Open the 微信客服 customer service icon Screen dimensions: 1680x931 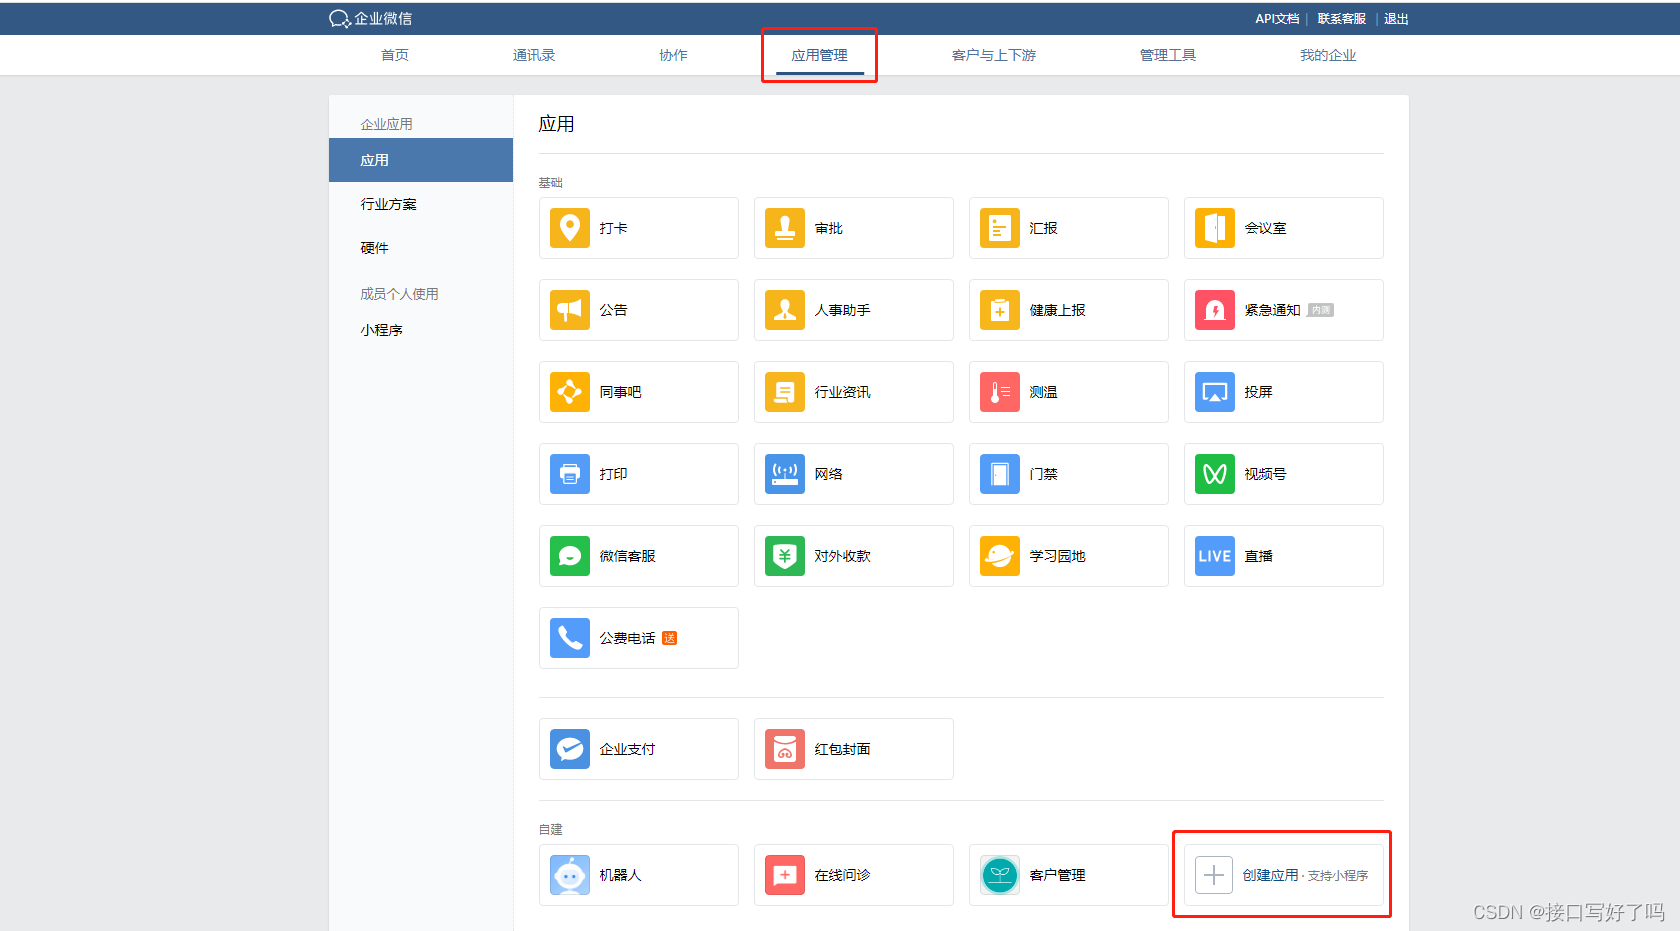click(570, 556)
